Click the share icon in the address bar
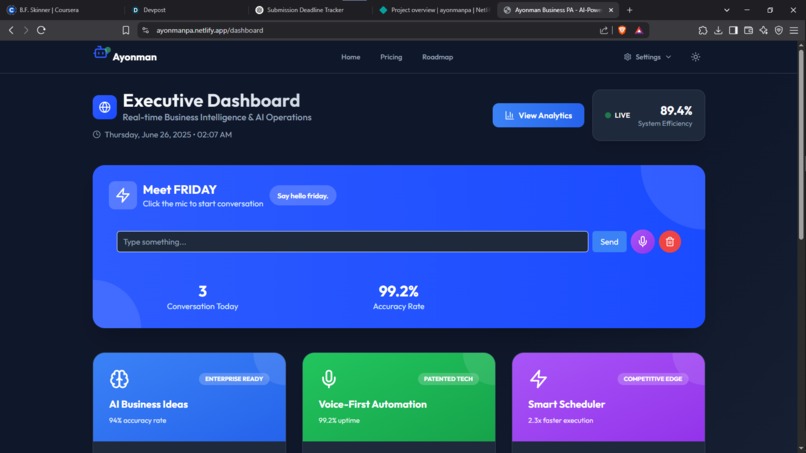Image resolution: width=806 pixels, height=453 pixels. [604, 30]
